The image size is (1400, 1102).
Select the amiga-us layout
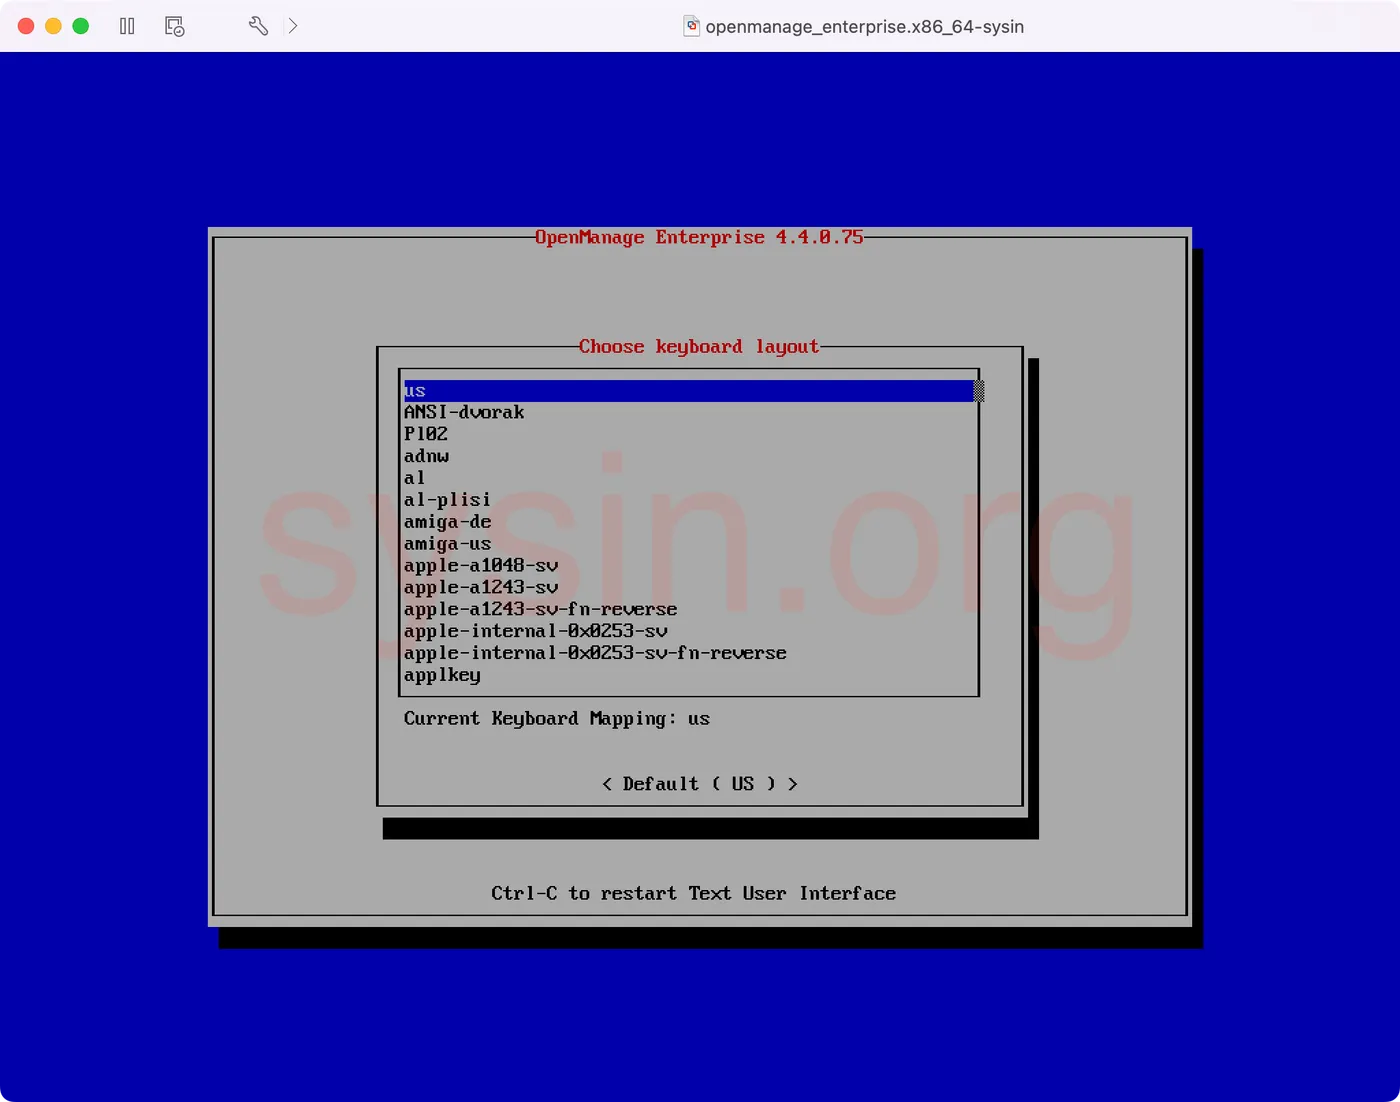[688, 544]
